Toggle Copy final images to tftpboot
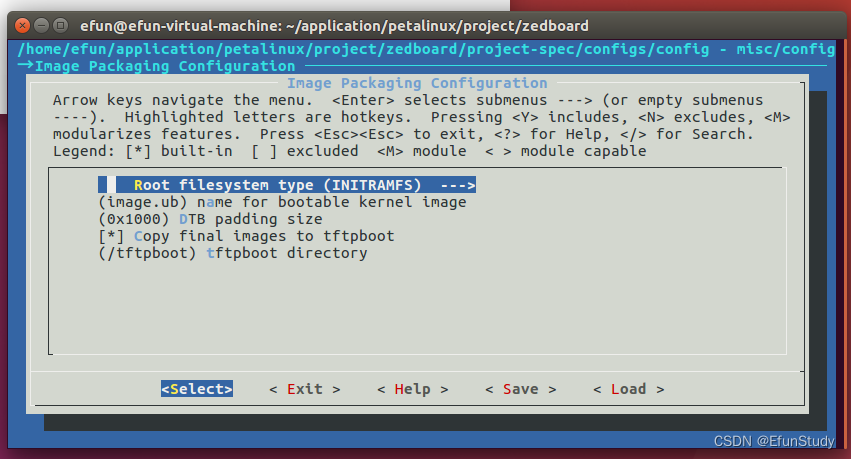The height and width of the screenshot is (459, 851). 246,236
